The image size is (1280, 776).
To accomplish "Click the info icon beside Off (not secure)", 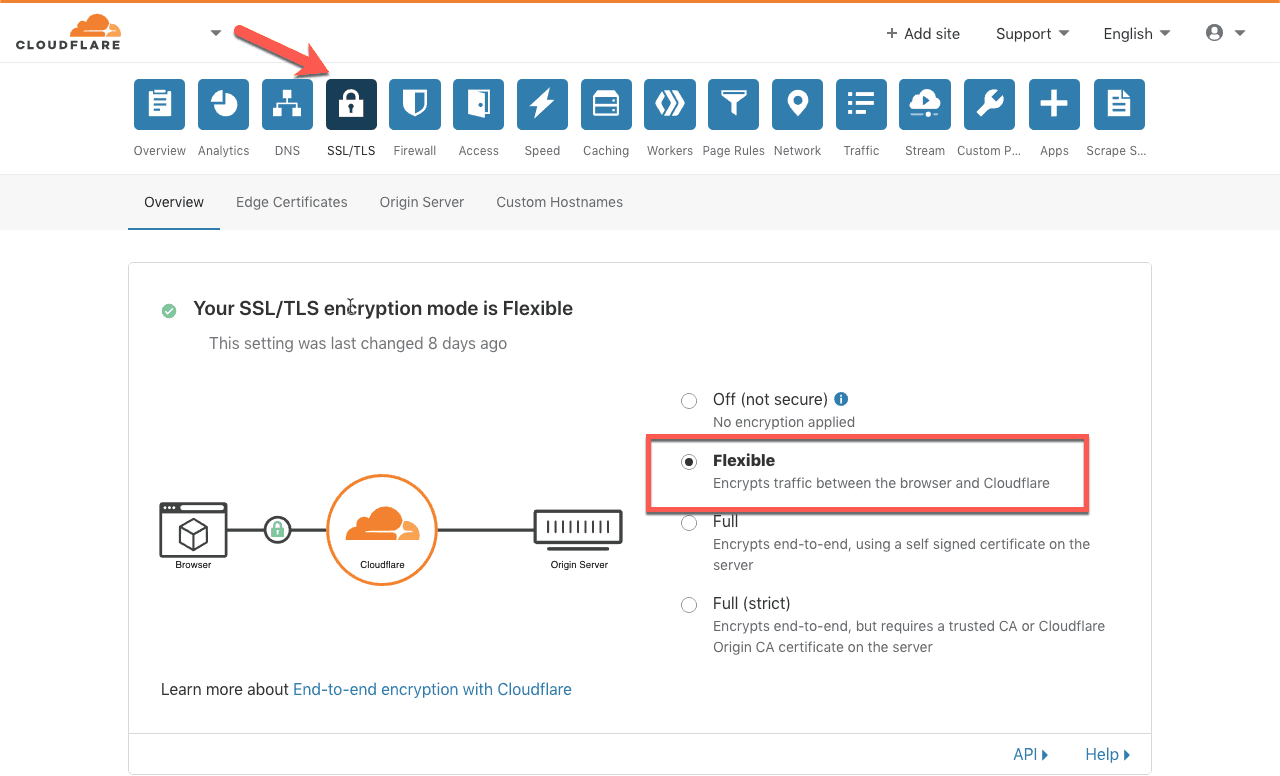I will pyautogui.click(x=841, y=398).
